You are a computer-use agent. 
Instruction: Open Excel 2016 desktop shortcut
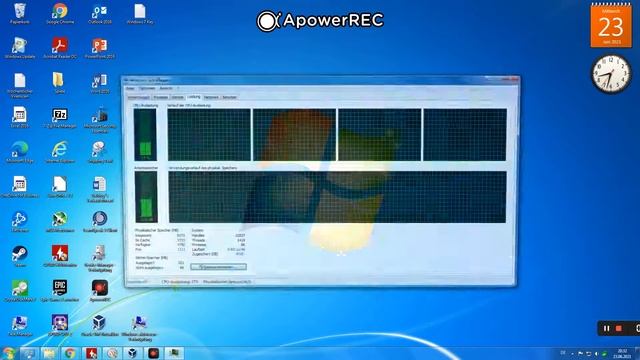(19, 118)
